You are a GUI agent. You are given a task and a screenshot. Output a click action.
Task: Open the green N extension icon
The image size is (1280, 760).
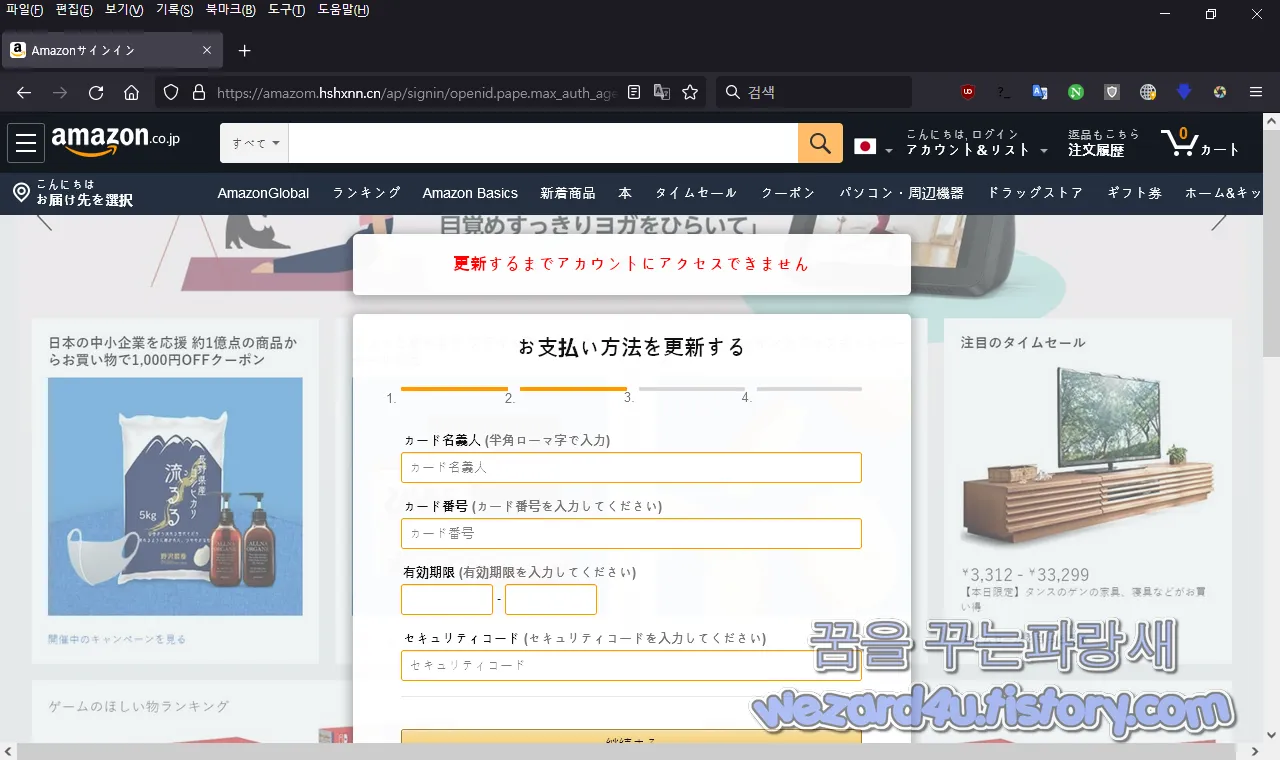coord(1076,92)
